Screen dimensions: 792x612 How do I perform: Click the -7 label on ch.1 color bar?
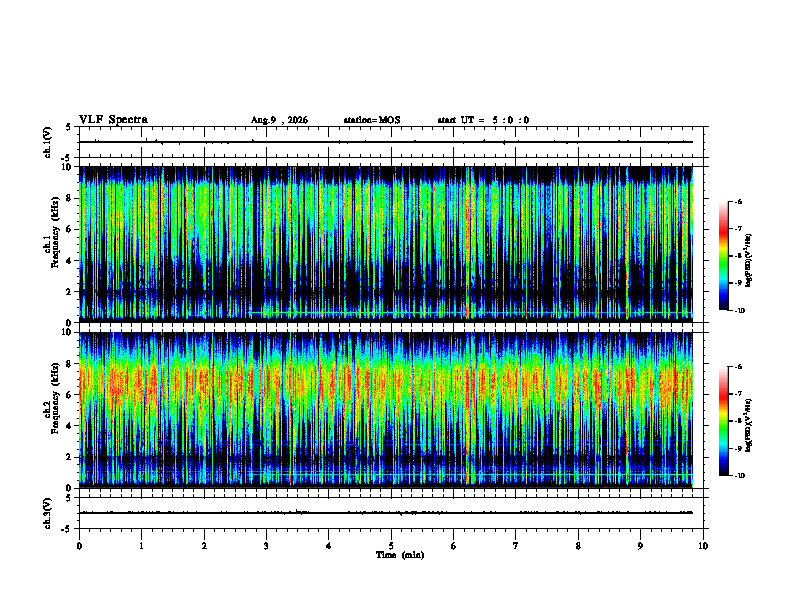pyautogui.click(x=737, y=229)
